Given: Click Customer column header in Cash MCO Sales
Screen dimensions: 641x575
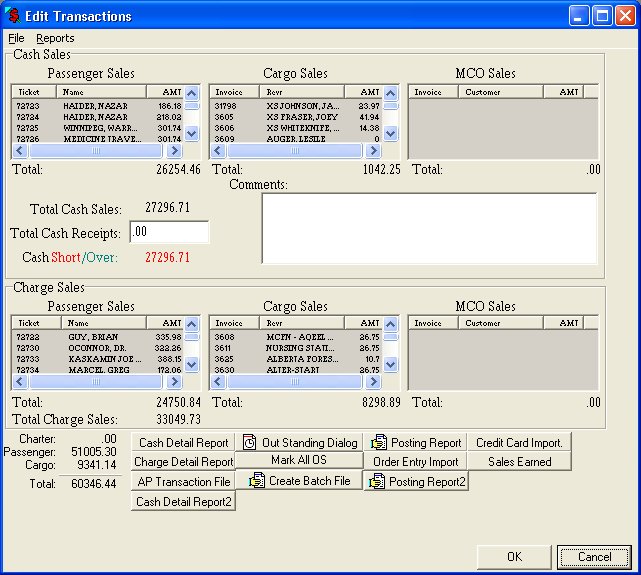Looking at the screenshot, I should pos(501,92).
